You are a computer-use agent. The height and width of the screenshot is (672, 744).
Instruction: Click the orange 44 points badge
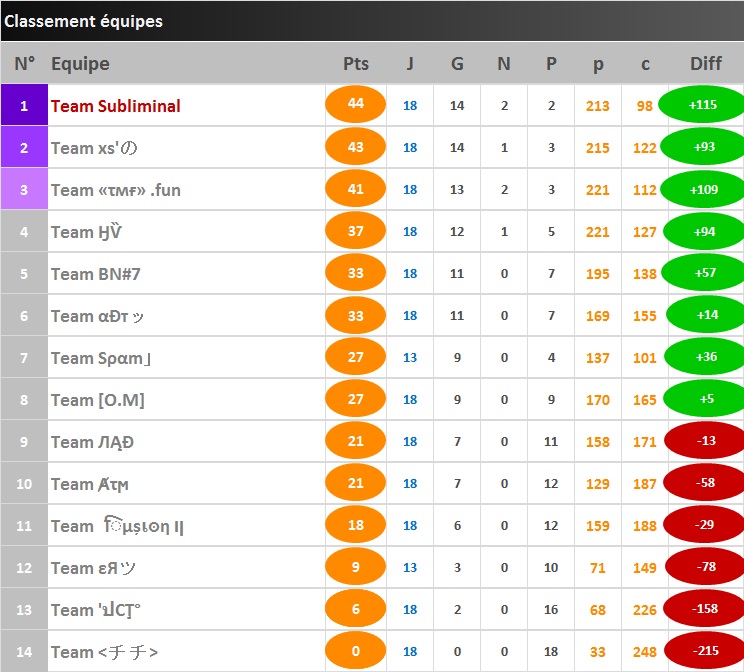point(355,104)
